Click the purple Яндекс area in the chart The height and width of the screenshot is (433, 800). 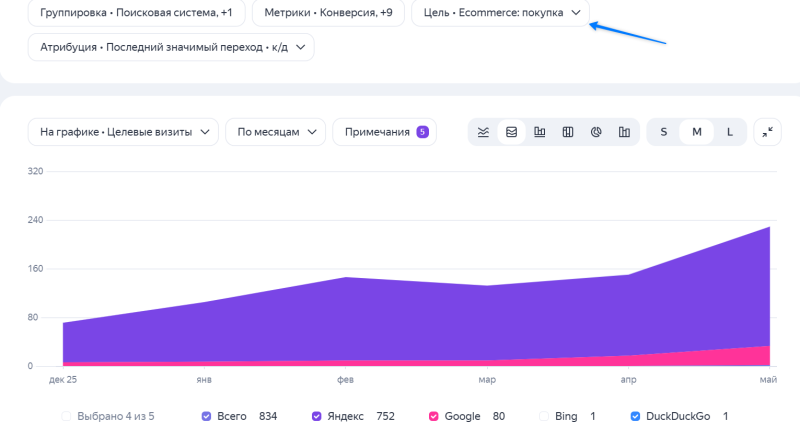coord(416,321)
